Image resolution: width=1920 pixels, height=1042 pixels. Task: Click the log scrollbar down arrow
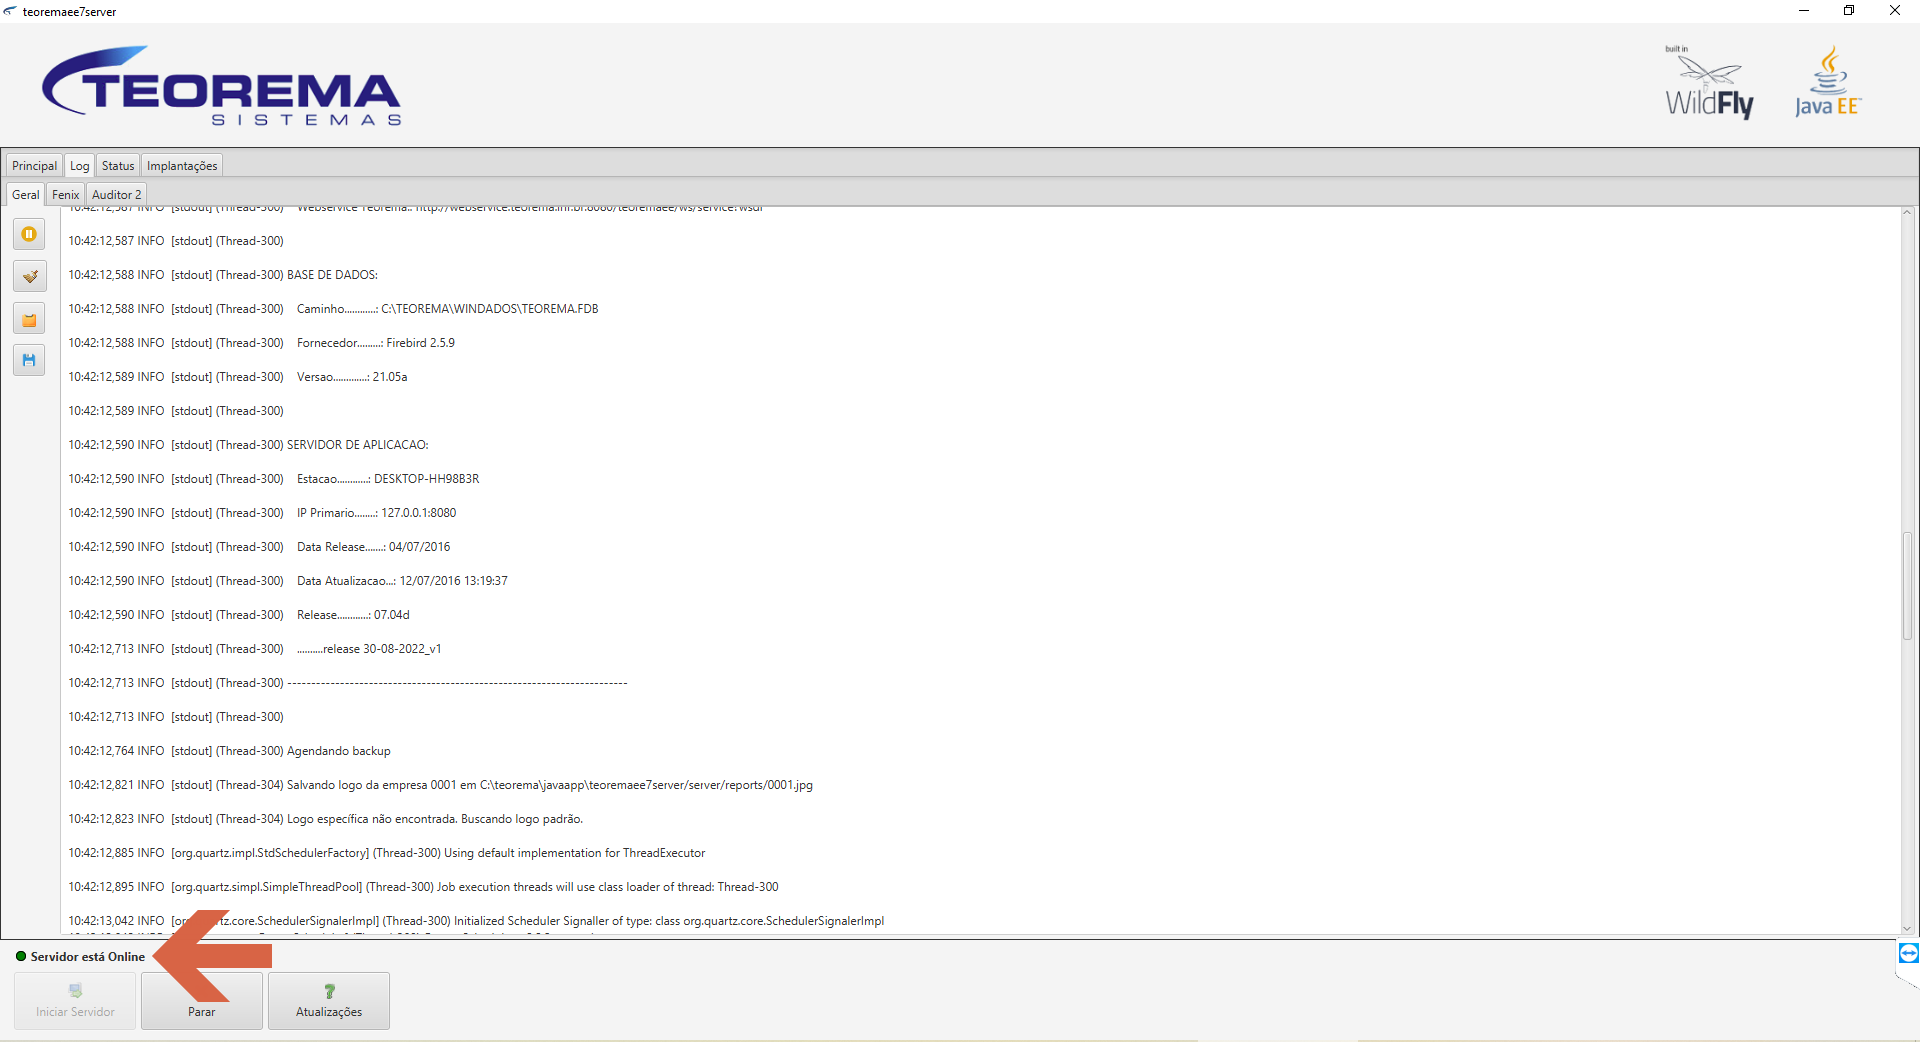point(1907,928)
